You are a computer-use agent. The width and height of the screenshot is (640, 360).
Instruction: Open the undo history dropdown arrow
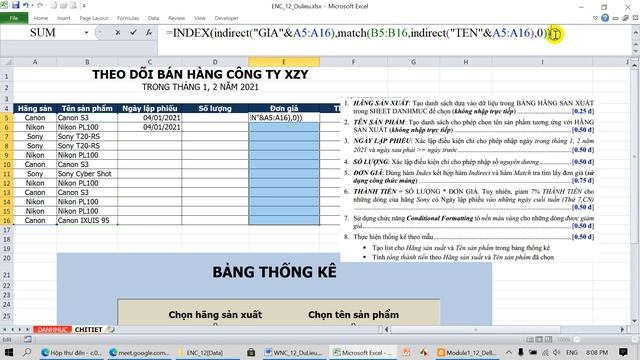click(x=32, y=6)
